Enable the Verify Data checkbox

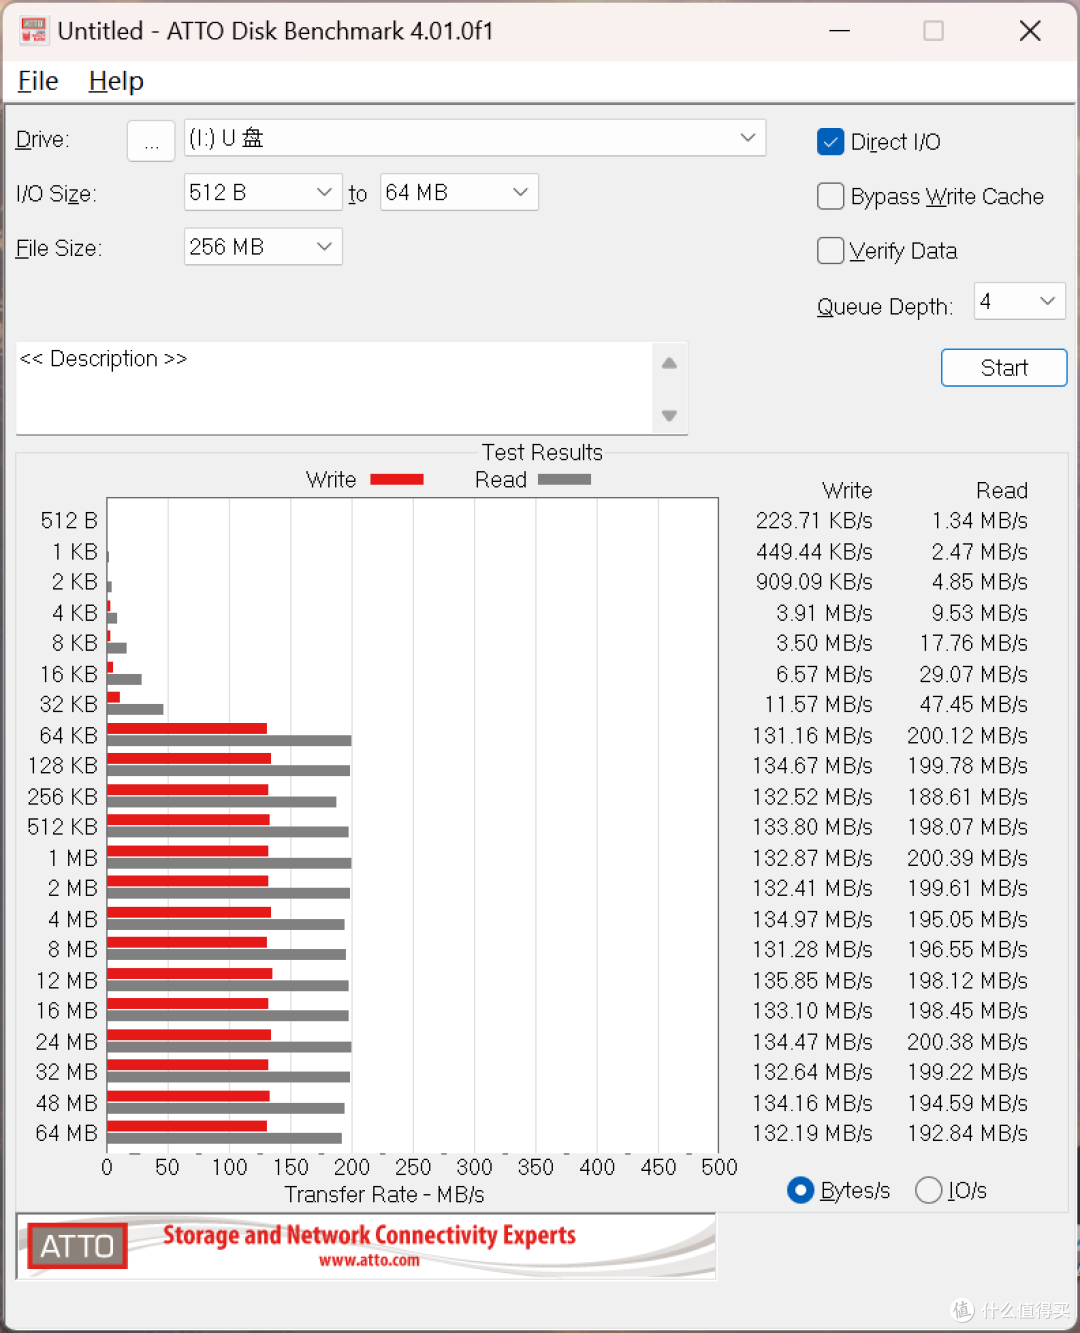[831, 250]
